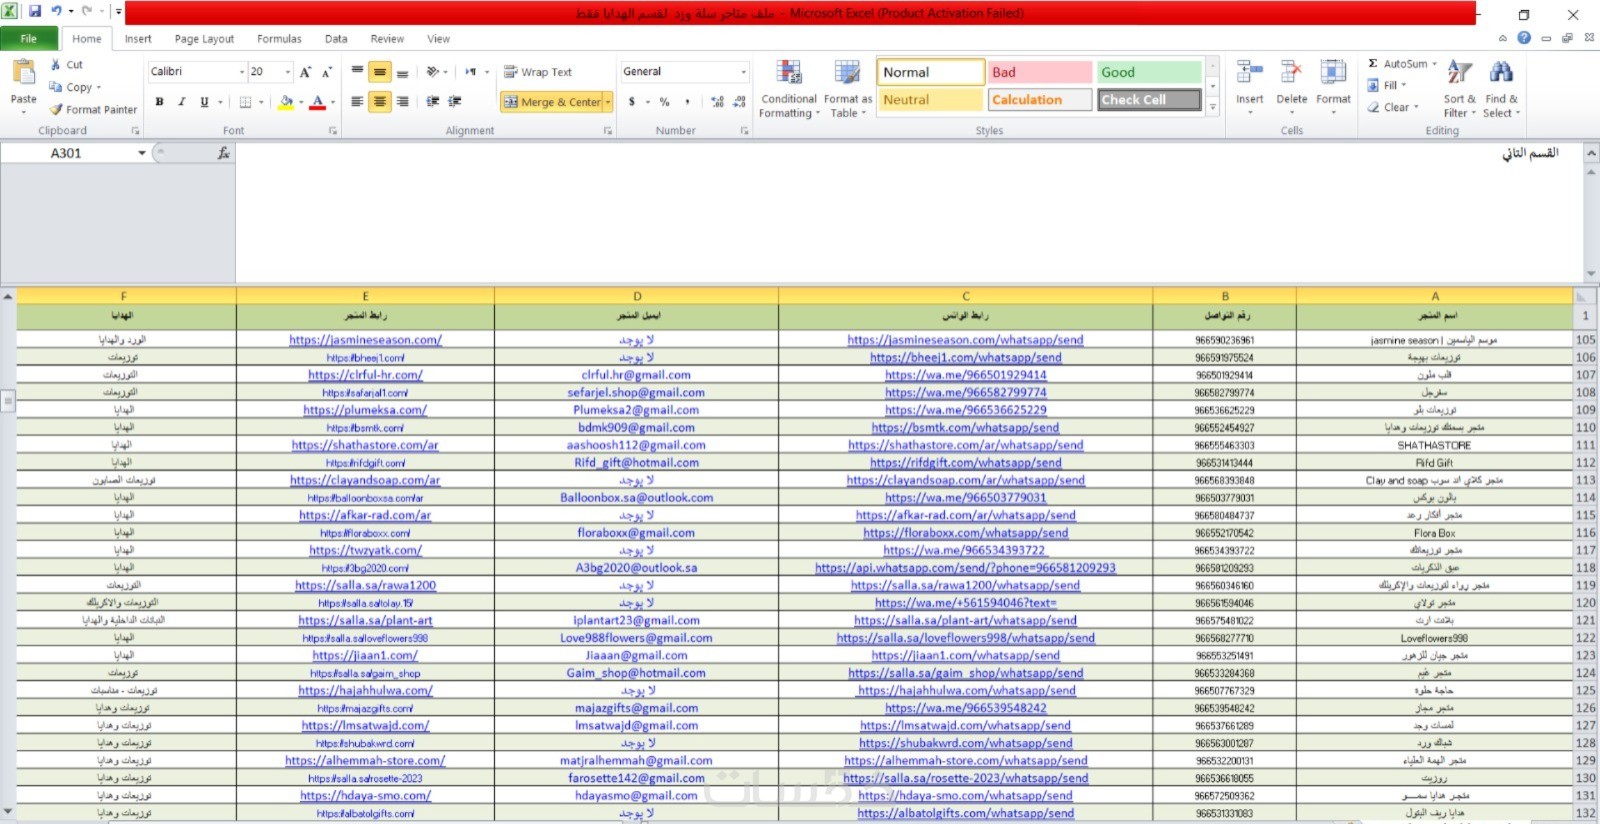The image size is (1600, 824).
Task: Open the Font dialog box launcher
Action: pos(332,131)
